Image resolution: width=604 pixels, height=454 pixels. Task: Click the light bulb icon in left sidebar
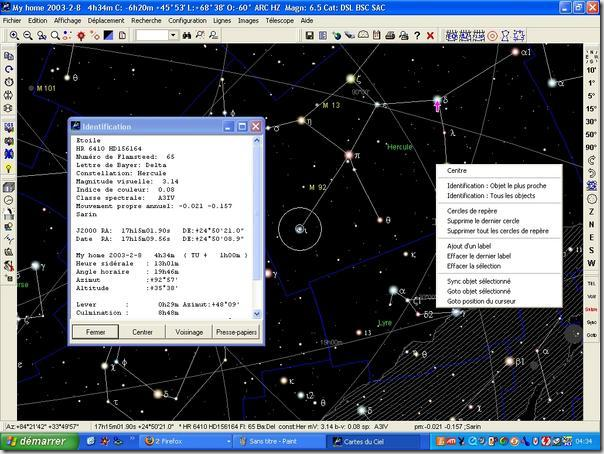pyautogui.click(x=8, y=168)
